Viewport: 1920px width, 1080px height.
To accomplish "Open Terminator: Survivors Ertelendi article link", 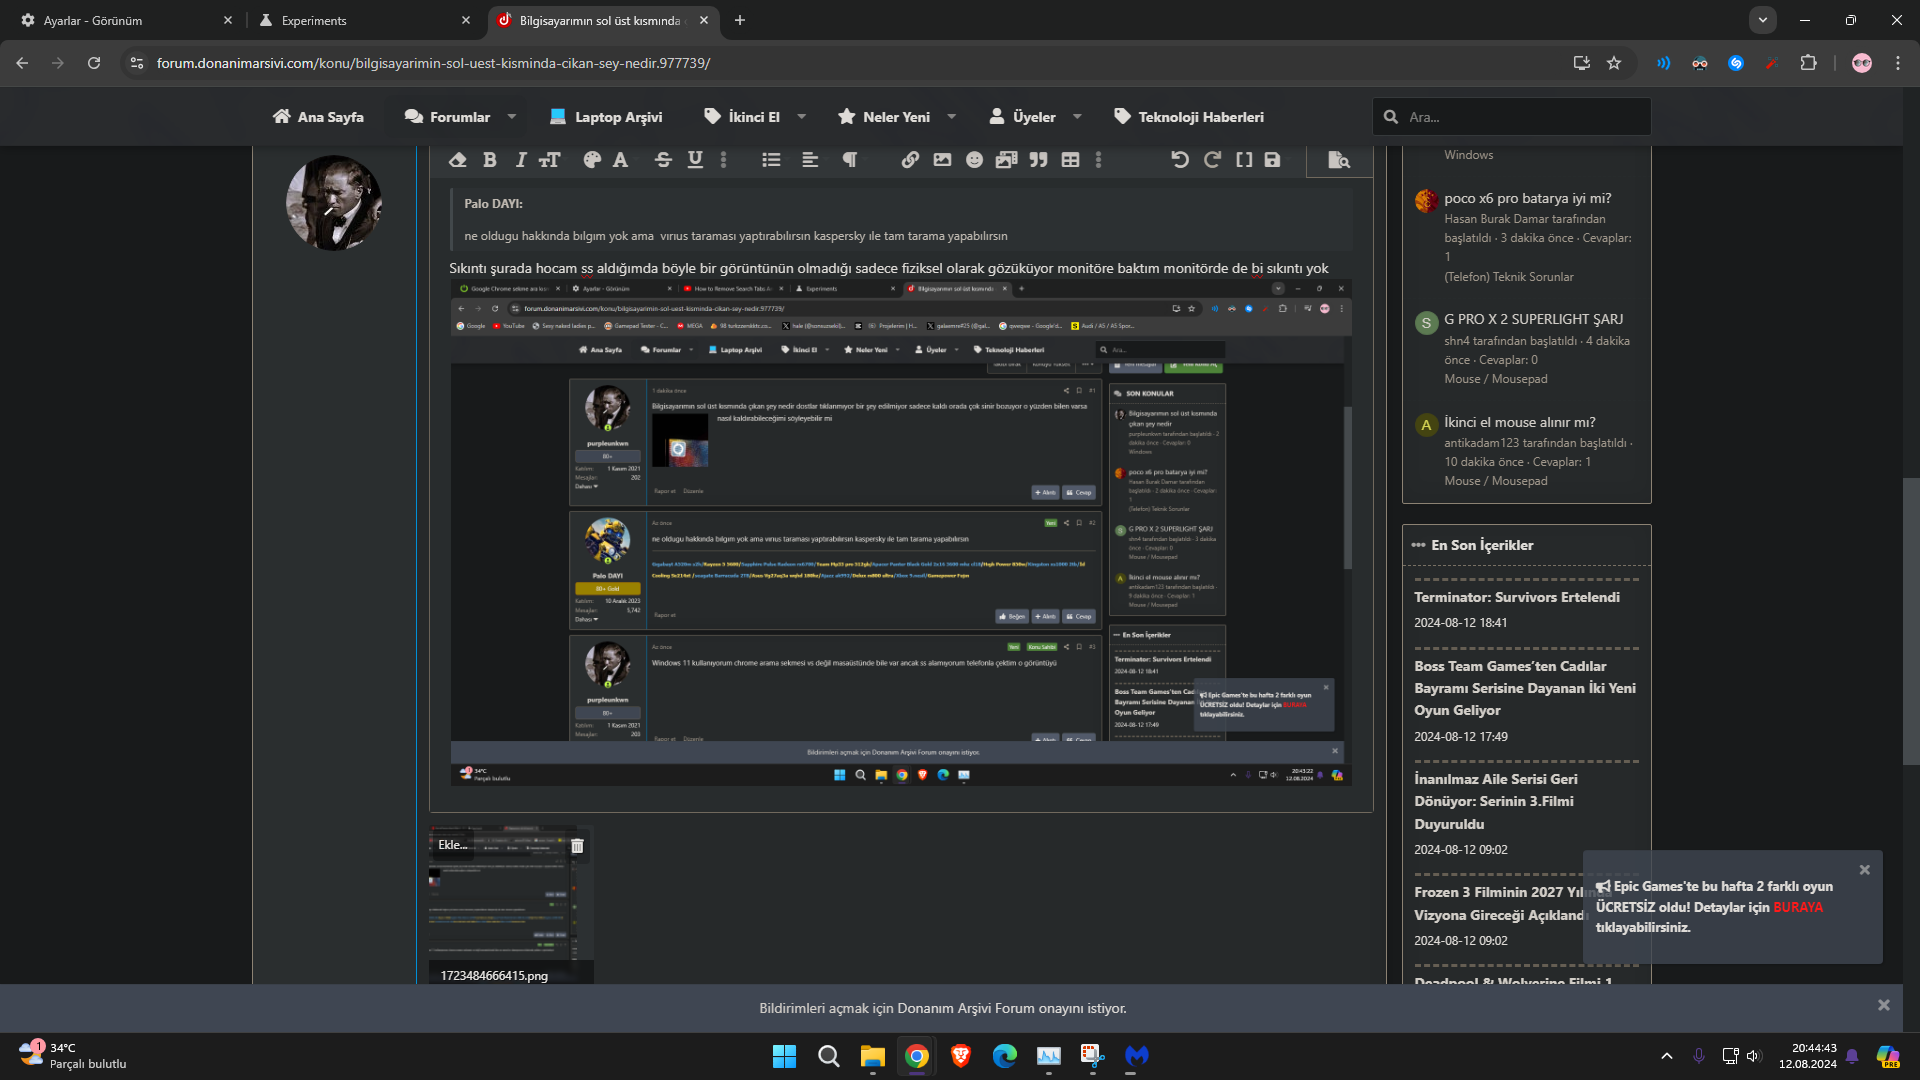I will (1516, 597).
